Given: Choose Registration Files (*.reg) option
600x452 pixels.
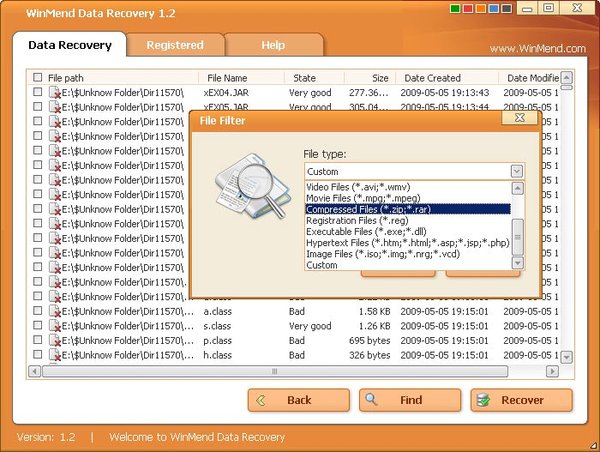Looking at the screenshot, I should coord(408,220).
